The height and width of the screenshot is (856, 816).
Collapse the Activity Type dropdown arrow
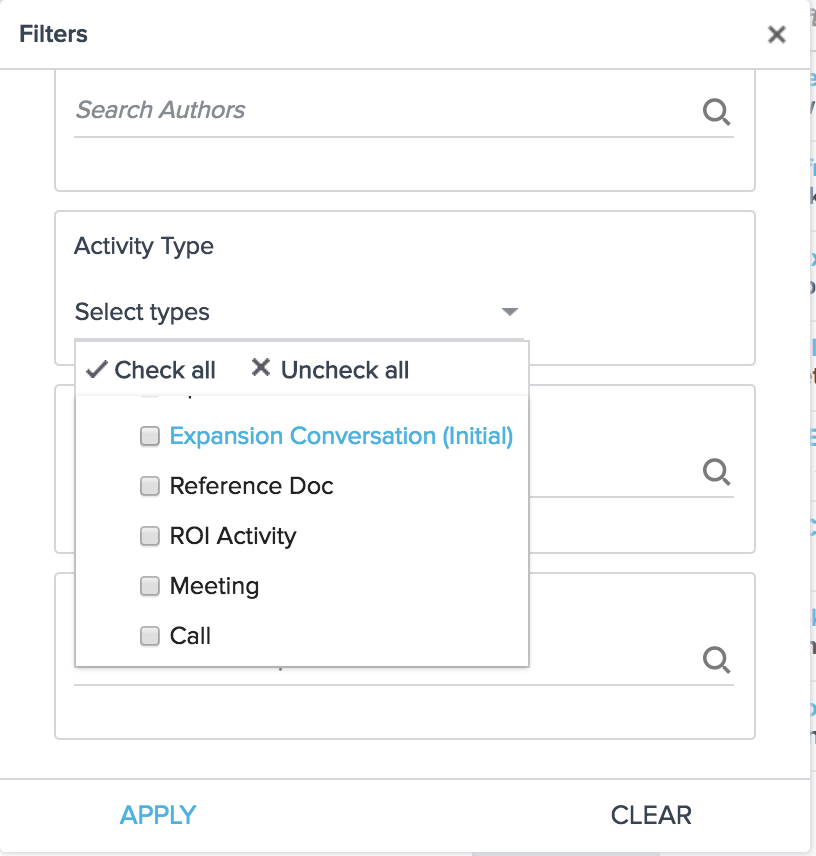point(510,312)
